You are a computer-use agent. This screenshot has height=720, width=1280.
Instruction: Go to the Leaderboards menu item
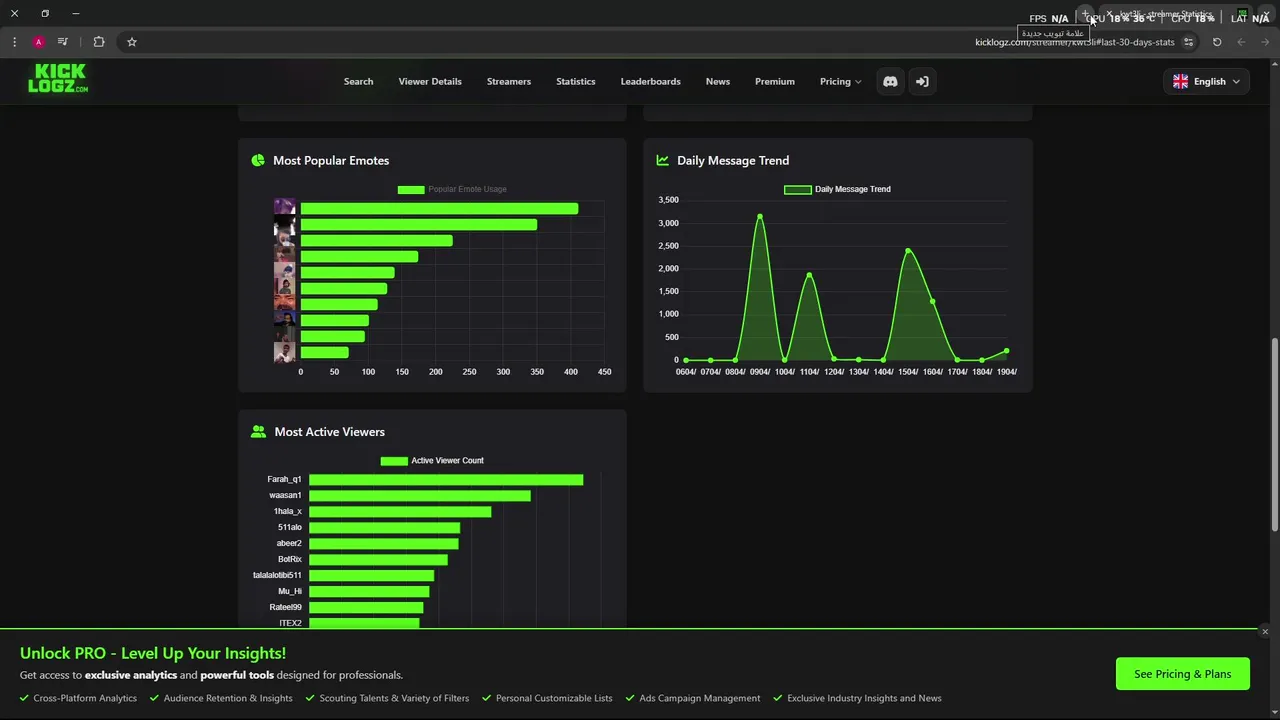point(650,82)
